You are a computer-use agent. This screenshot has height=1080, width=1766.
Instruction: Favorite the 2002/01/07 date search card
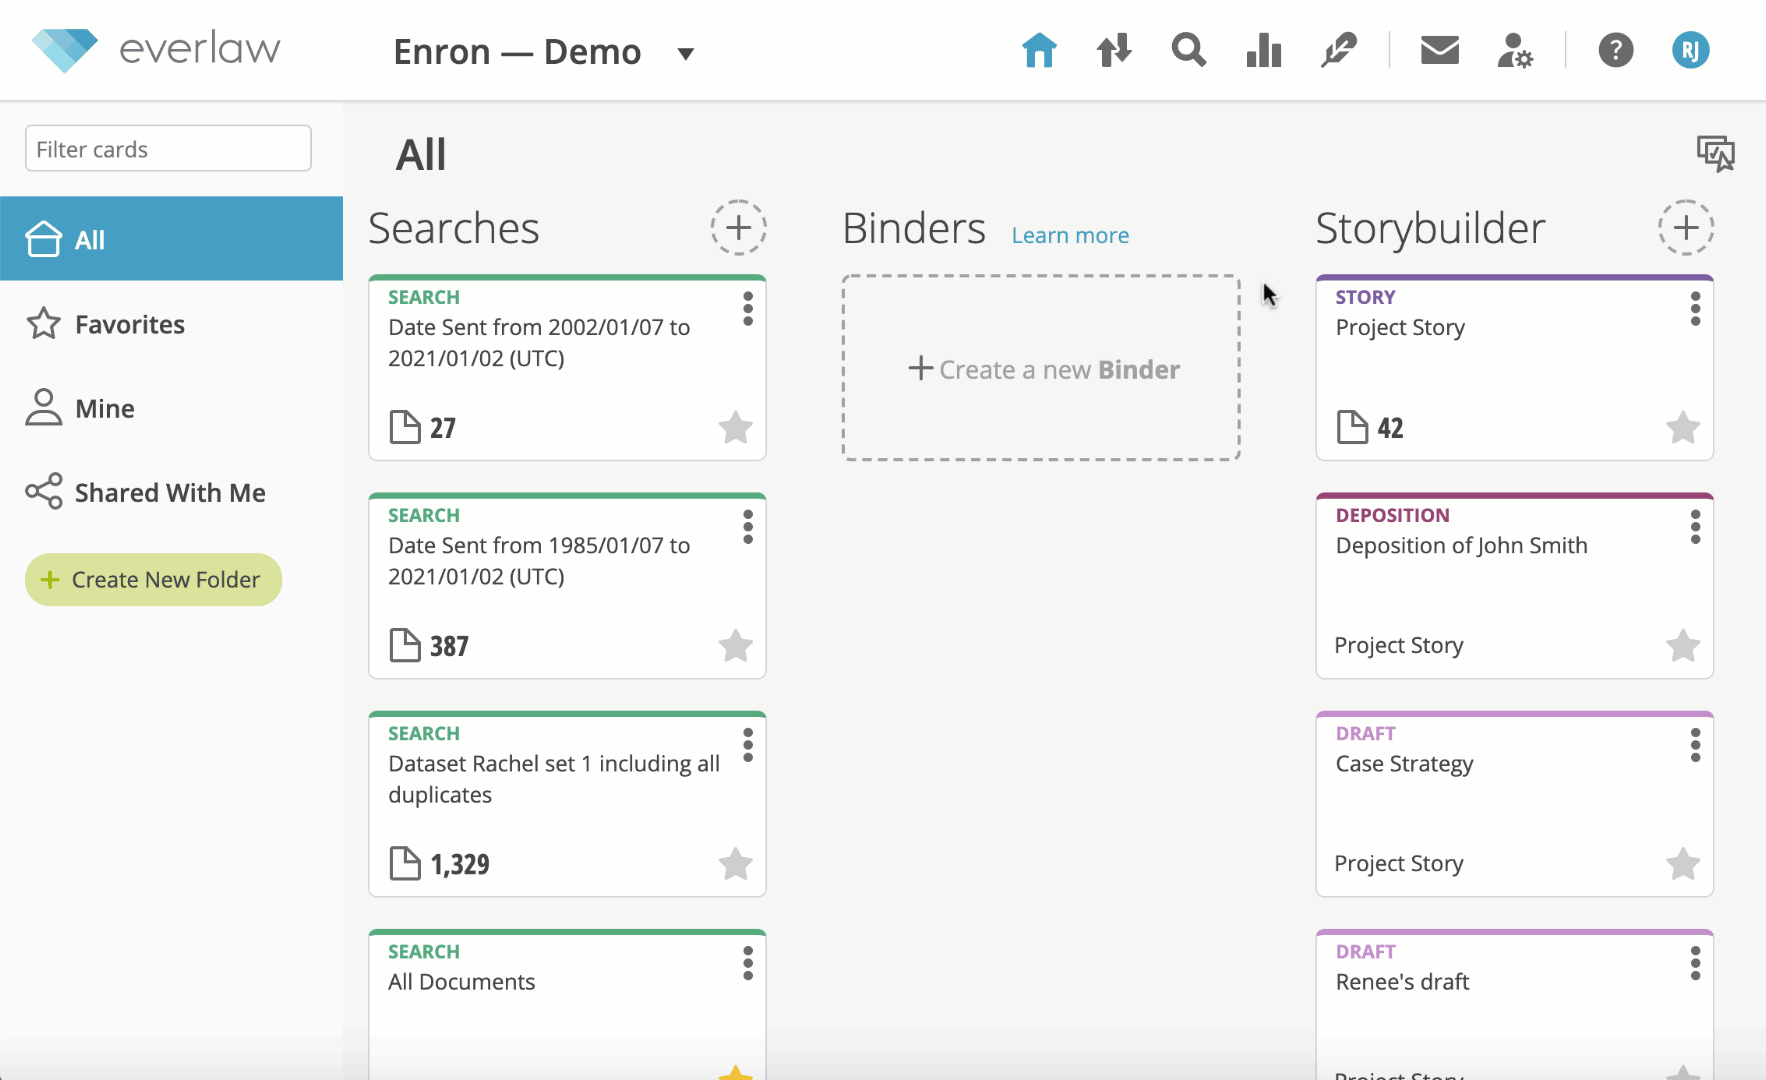(x=736, y=428)
